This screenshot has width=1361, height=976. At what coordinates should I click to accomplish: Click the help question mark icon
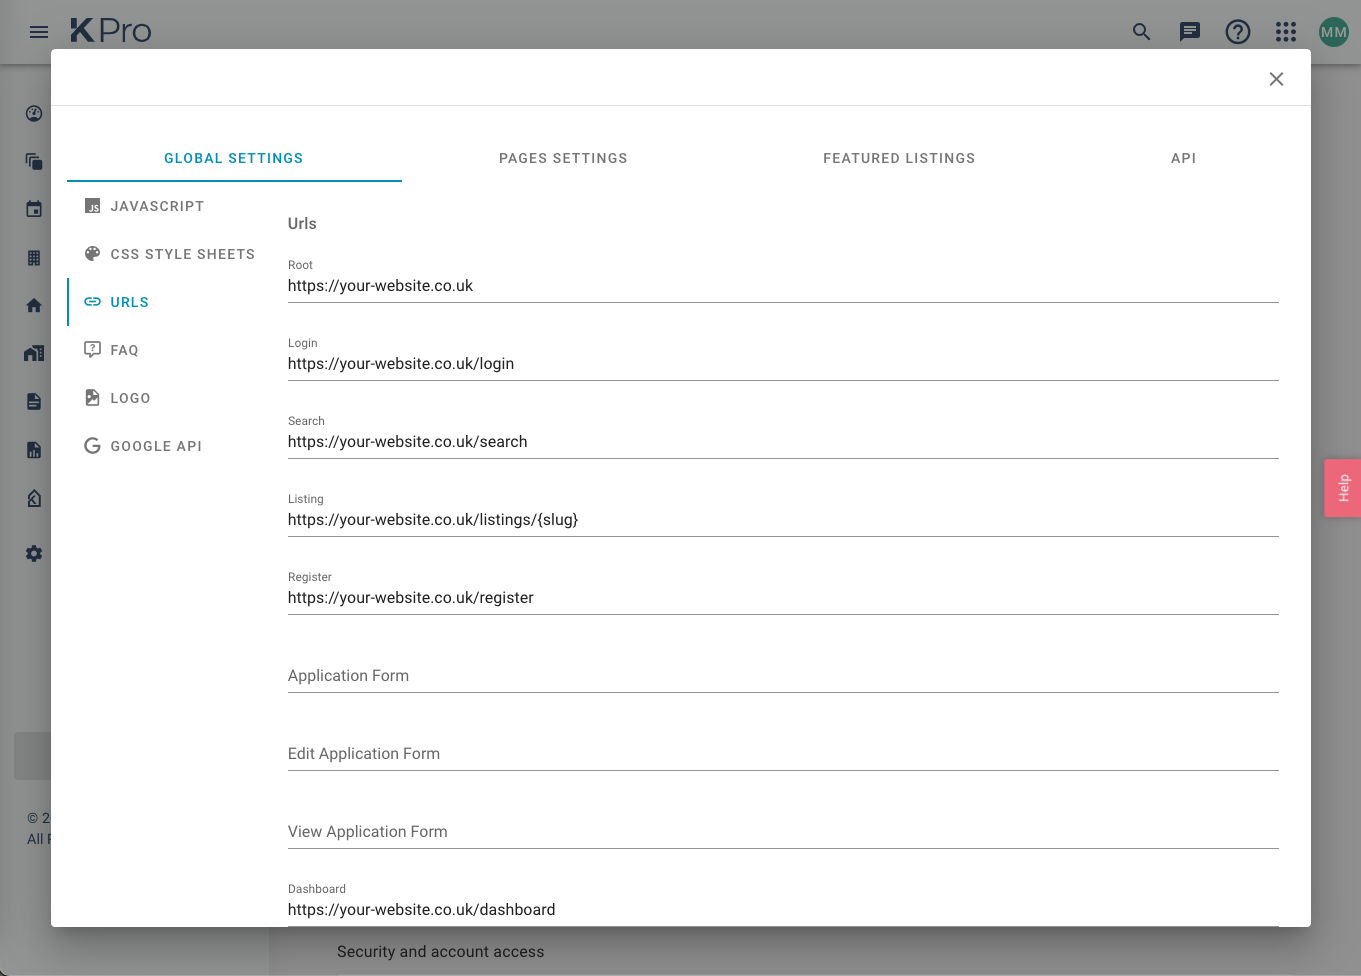tap(1237, 31)
